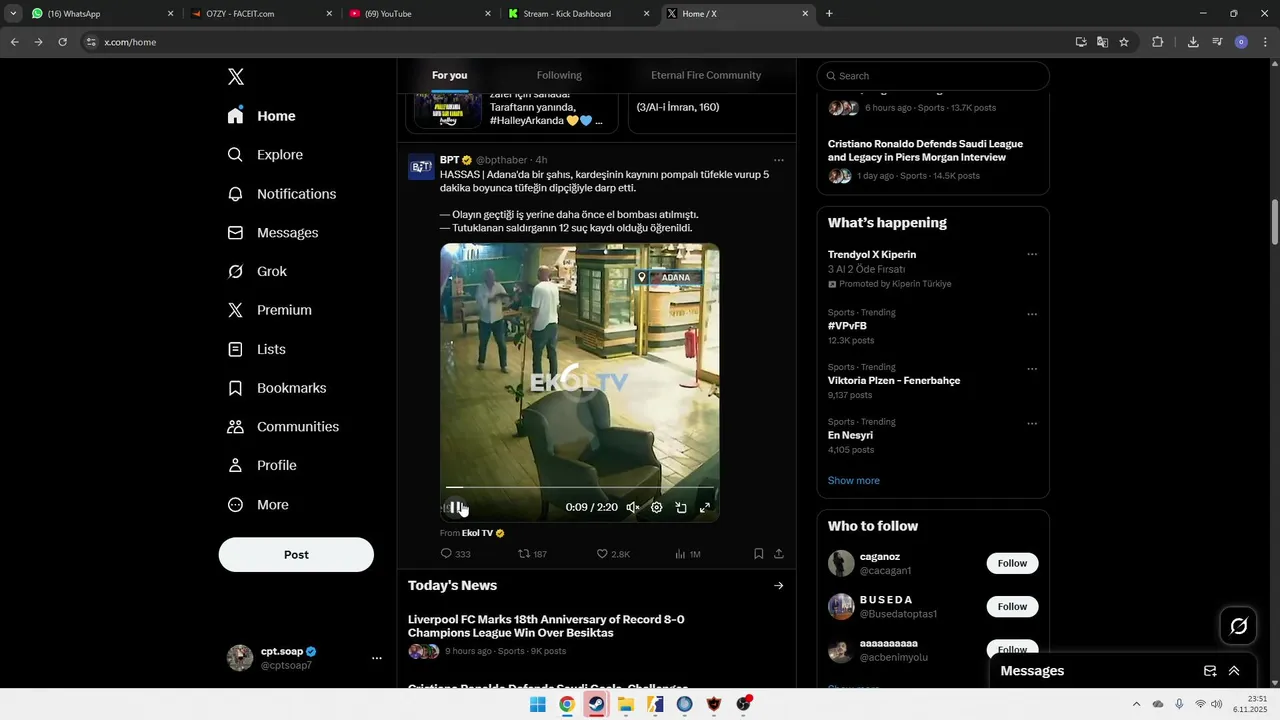Open more options for Trendyol X Kiperin
Screen dimensions: 1280x720
pos(1032,254)
